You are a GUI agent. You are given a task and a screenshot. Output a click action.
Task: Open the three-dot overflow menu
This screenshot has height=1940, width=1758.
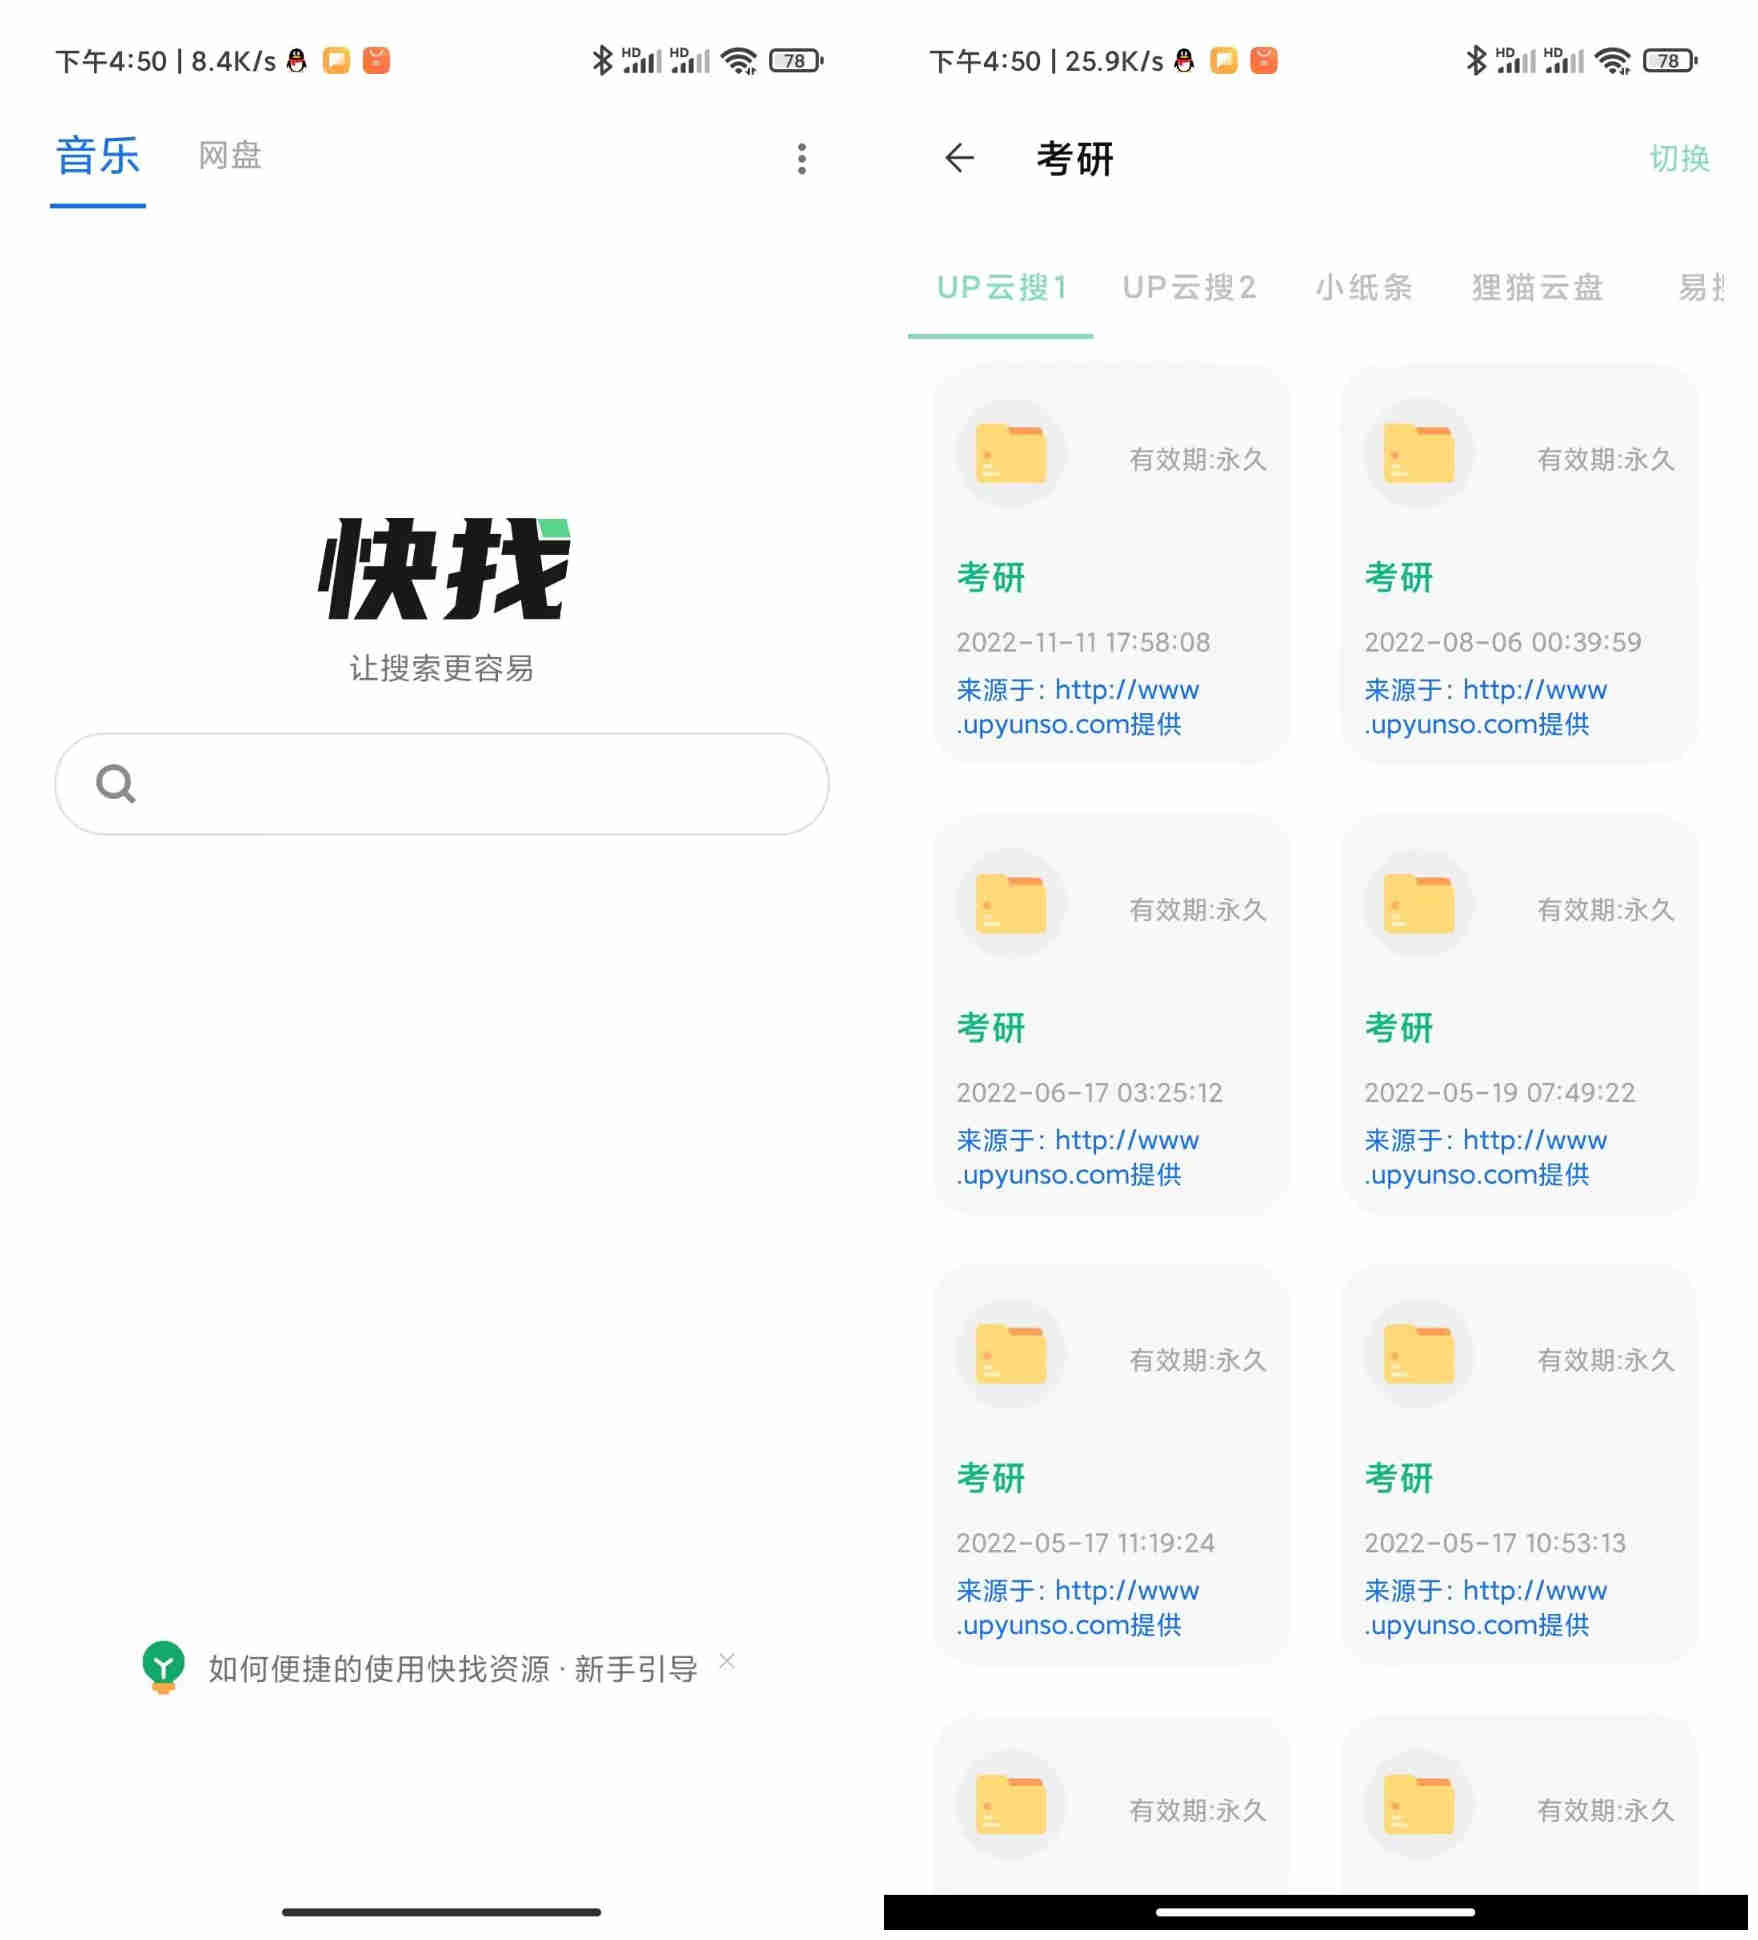pyautogui.click(x=800, y=159)
